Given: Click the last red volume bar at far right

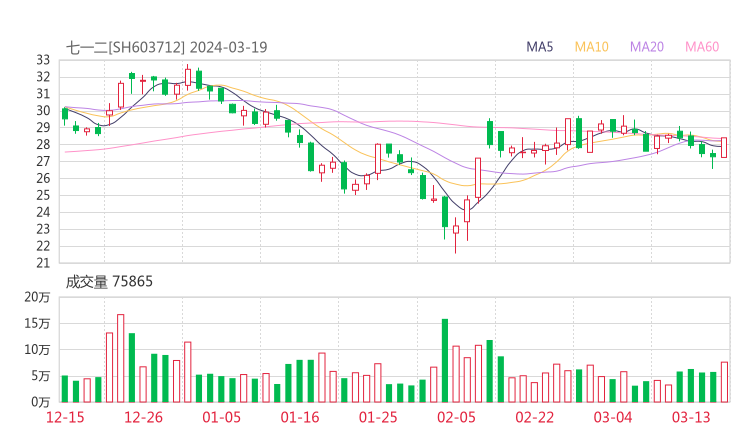Looking at the screenshot, I should click(724, 382).
